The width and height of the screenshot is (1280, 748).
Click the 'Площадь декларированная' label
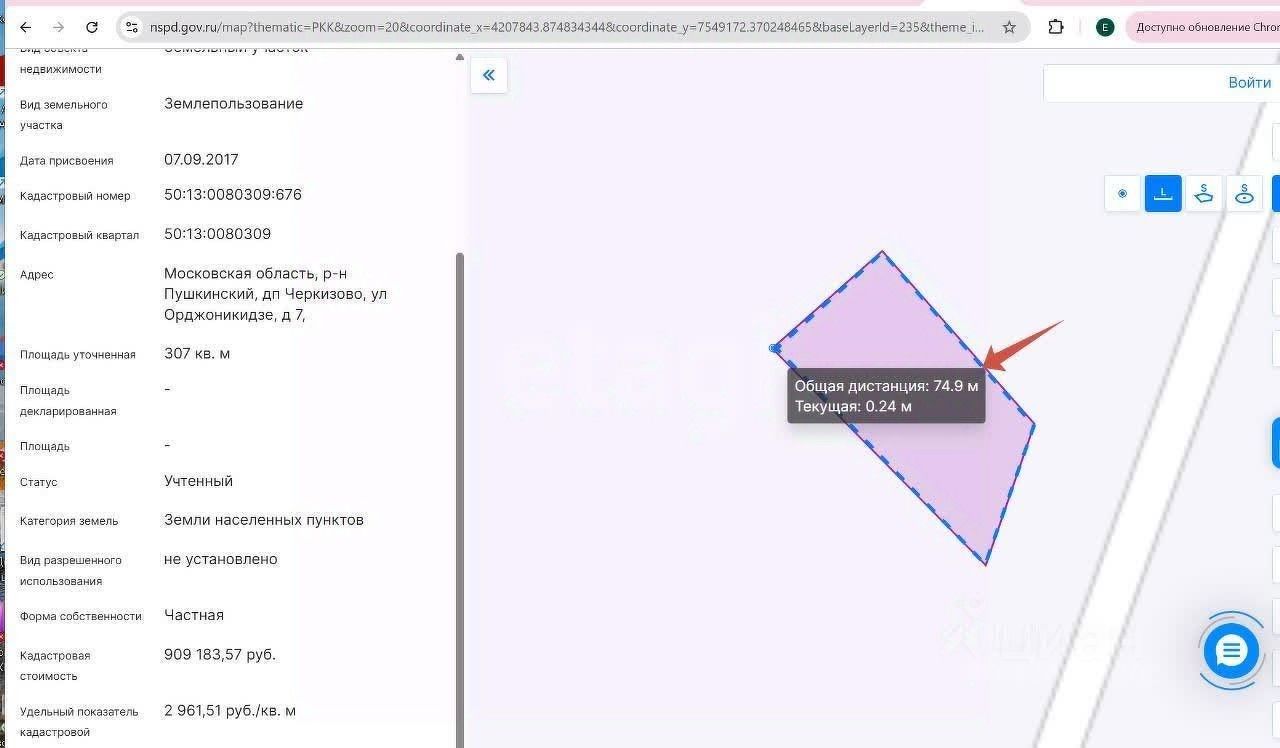68,401
